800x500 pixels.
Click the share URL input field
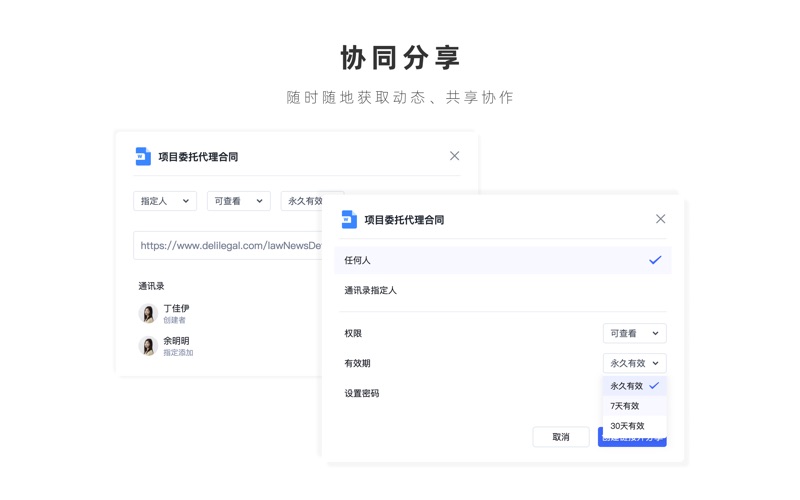tap(230, 245)
